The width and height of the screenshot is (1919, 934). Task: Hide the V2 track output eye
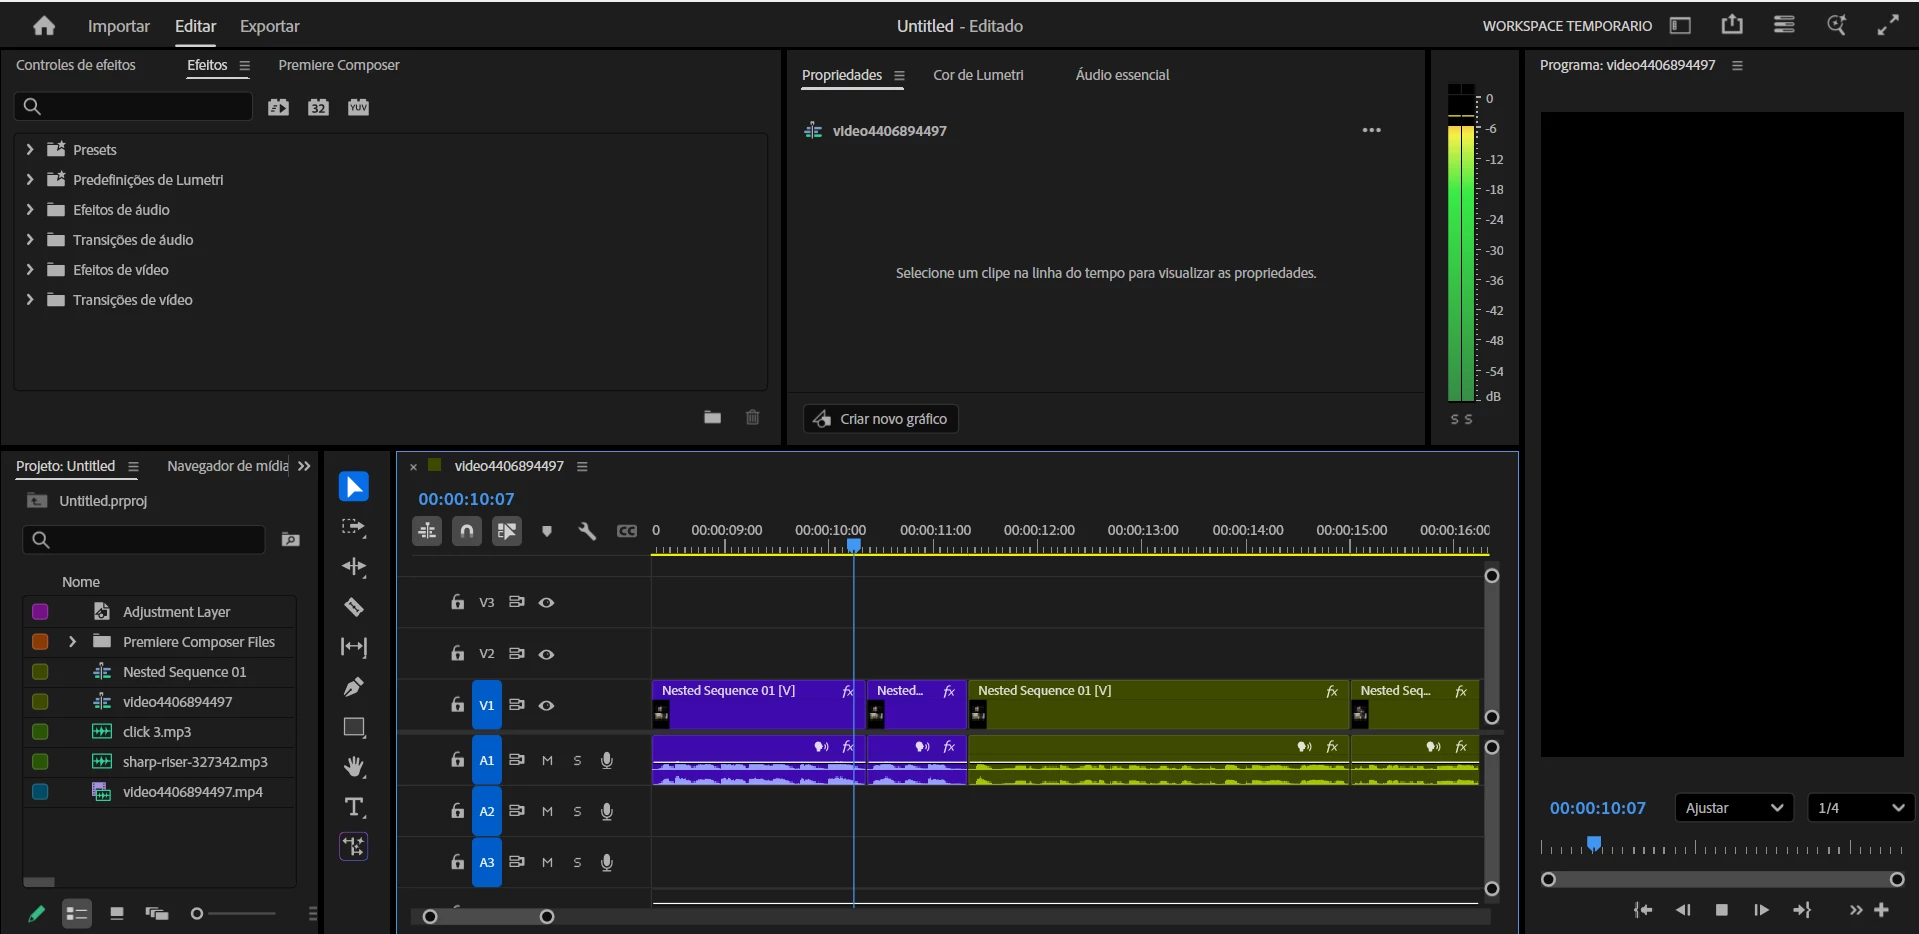coord(546,654)
